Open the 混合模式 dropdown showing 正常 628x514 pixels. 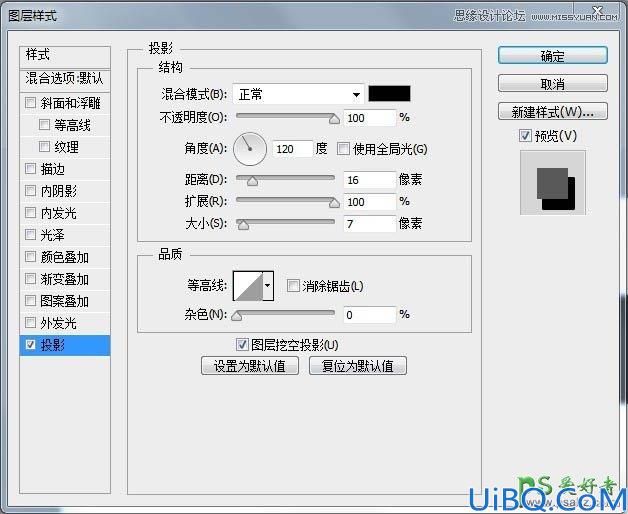point(298,95)
